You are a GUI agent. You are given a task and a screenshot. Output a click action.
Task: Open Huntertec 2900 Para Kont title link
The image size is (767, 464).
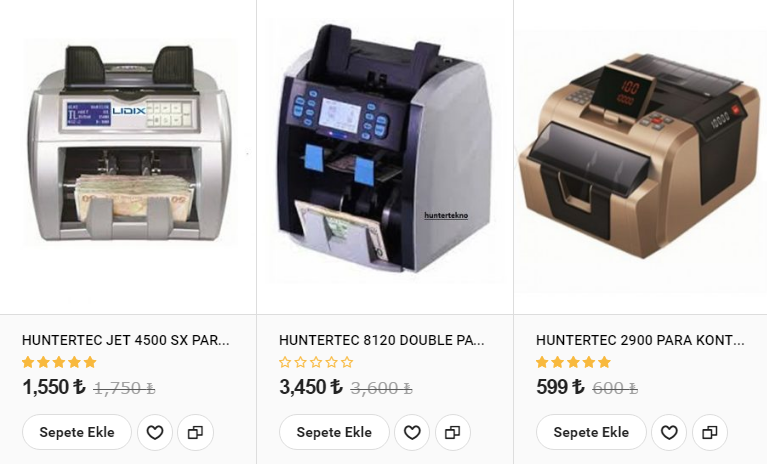click(640, 340)
